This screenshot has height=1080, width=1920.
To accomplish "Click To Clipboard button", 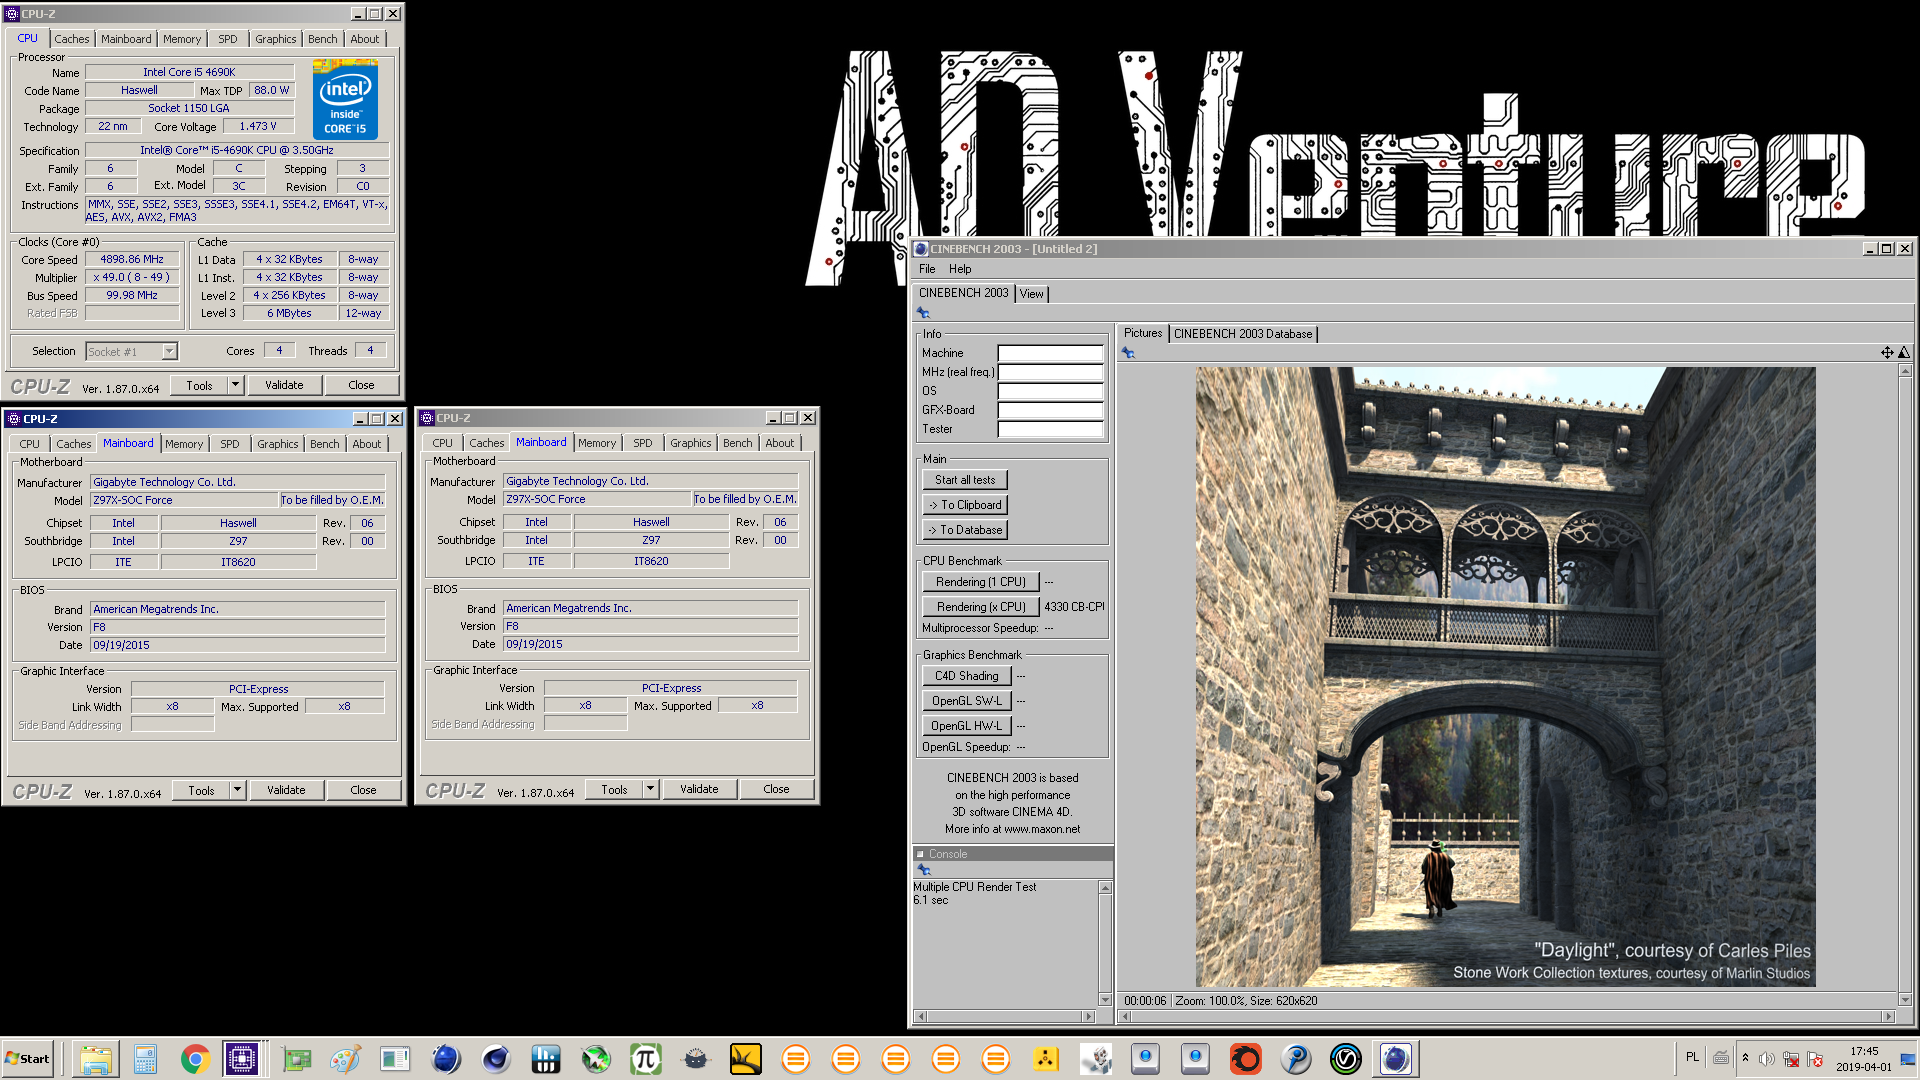I will [965, 505].
